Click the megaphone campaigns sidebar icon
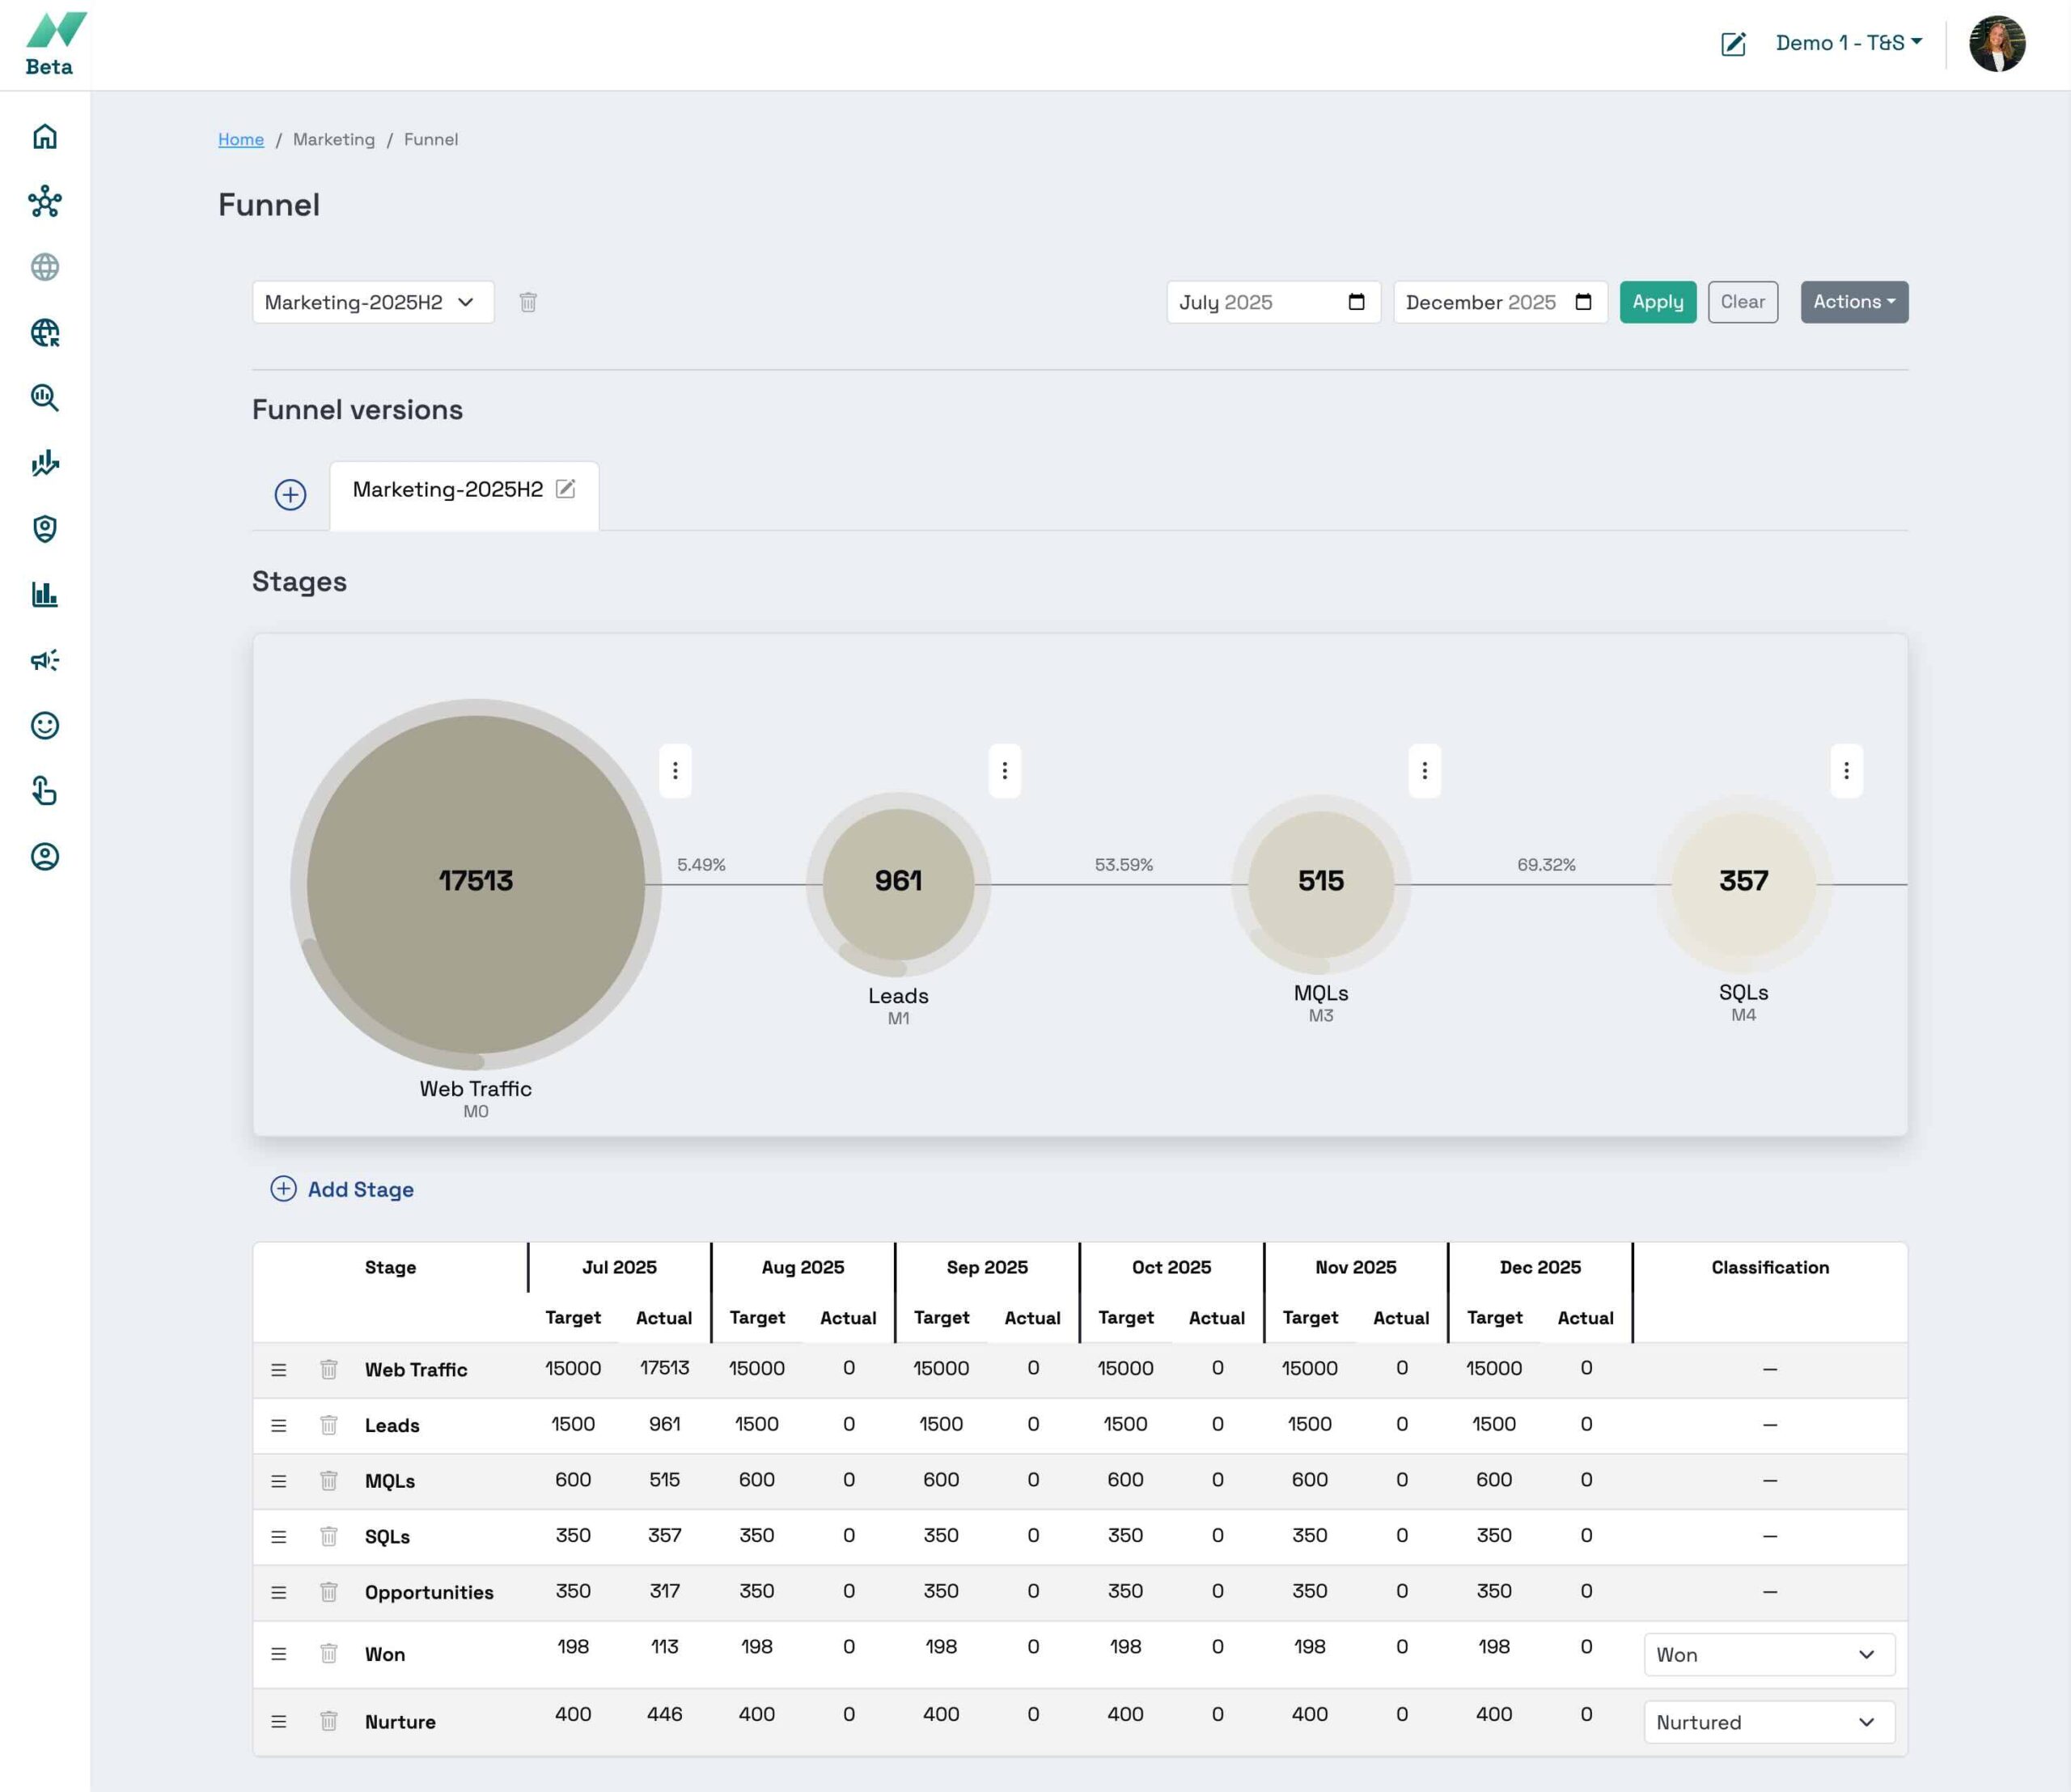This screenshot has width=2071, height=1792. tap(45, 660)
